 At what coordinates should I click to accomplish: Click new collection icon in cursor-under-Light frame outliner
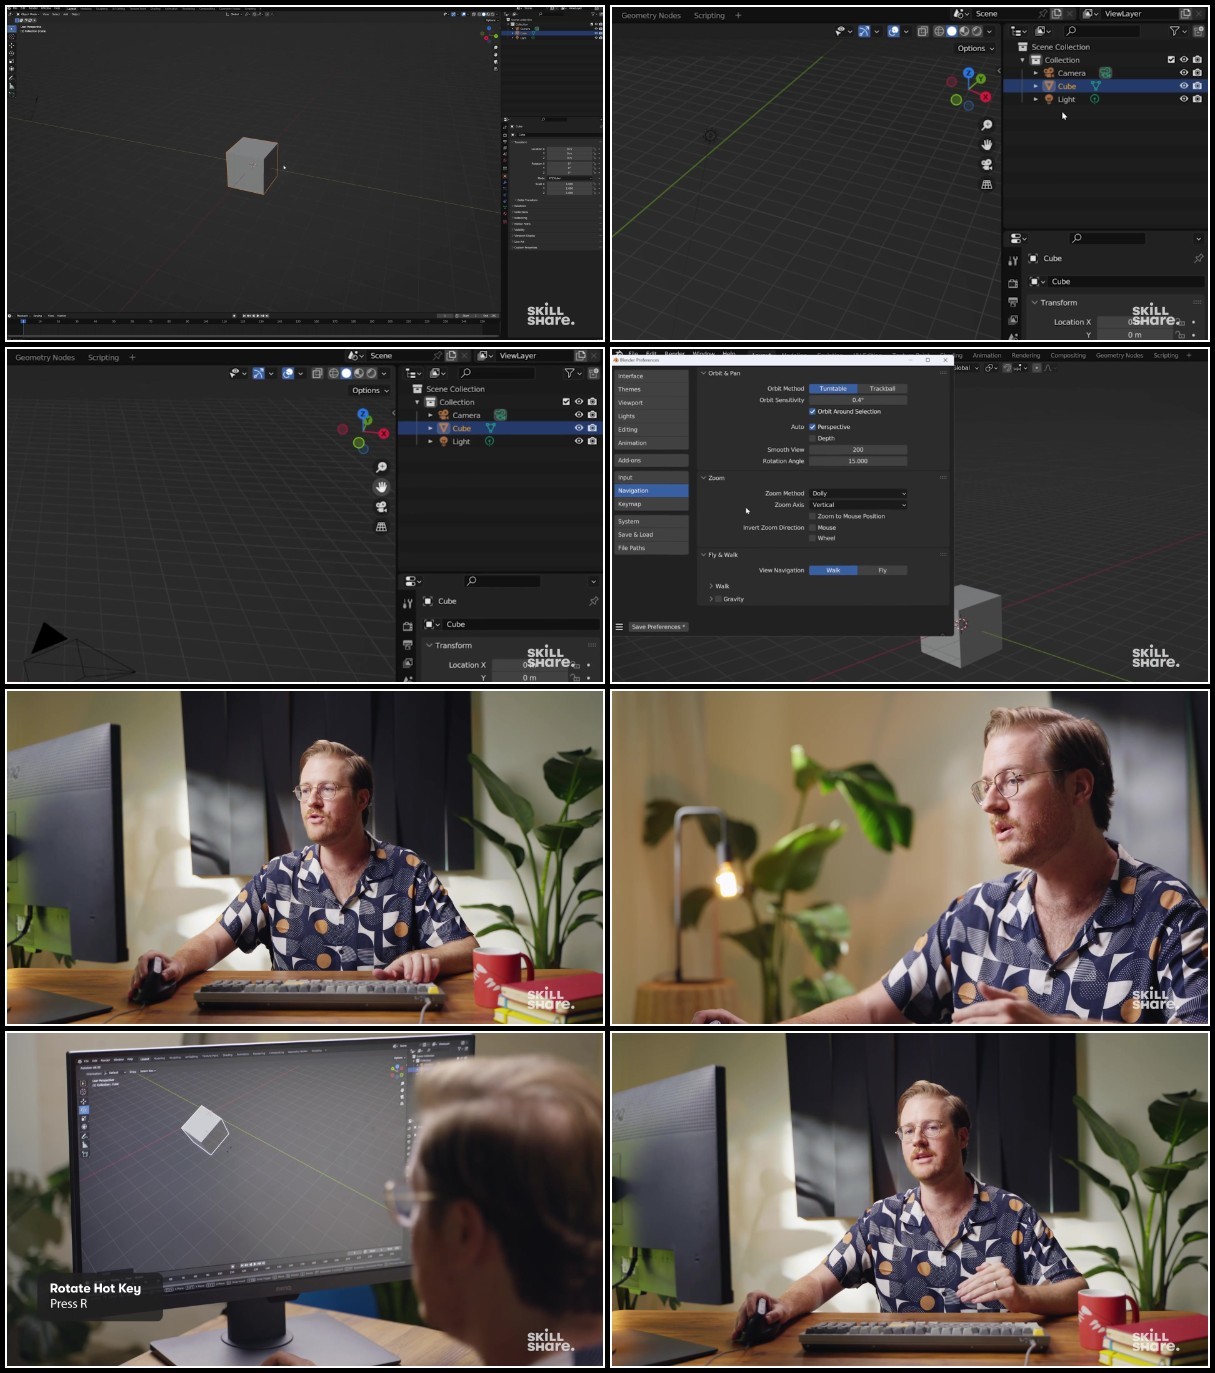click(x=1198, y=31)
